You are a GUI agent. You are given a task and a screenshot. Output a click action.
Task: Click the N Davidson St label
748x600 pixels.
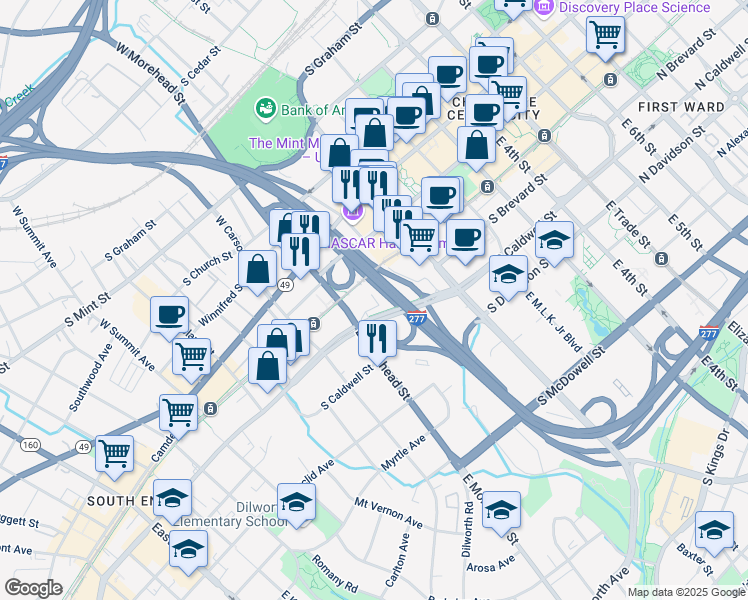click(x=672, y=154)
